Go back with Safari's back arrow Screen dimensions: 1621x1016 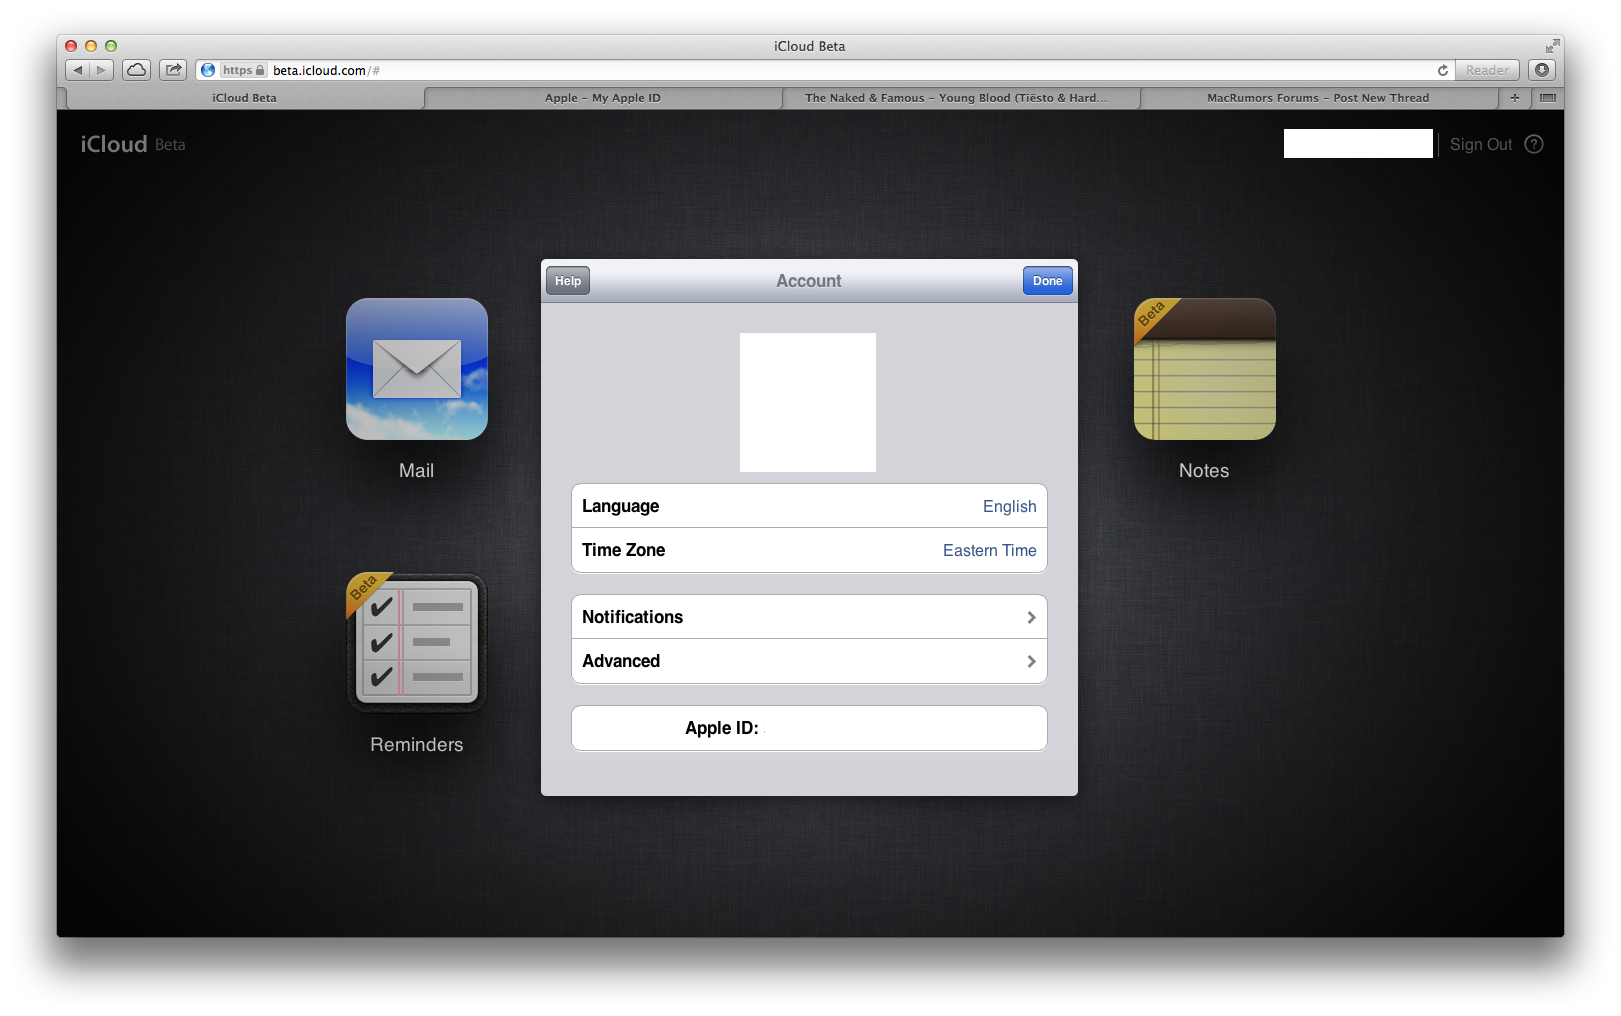coord(78,70)
